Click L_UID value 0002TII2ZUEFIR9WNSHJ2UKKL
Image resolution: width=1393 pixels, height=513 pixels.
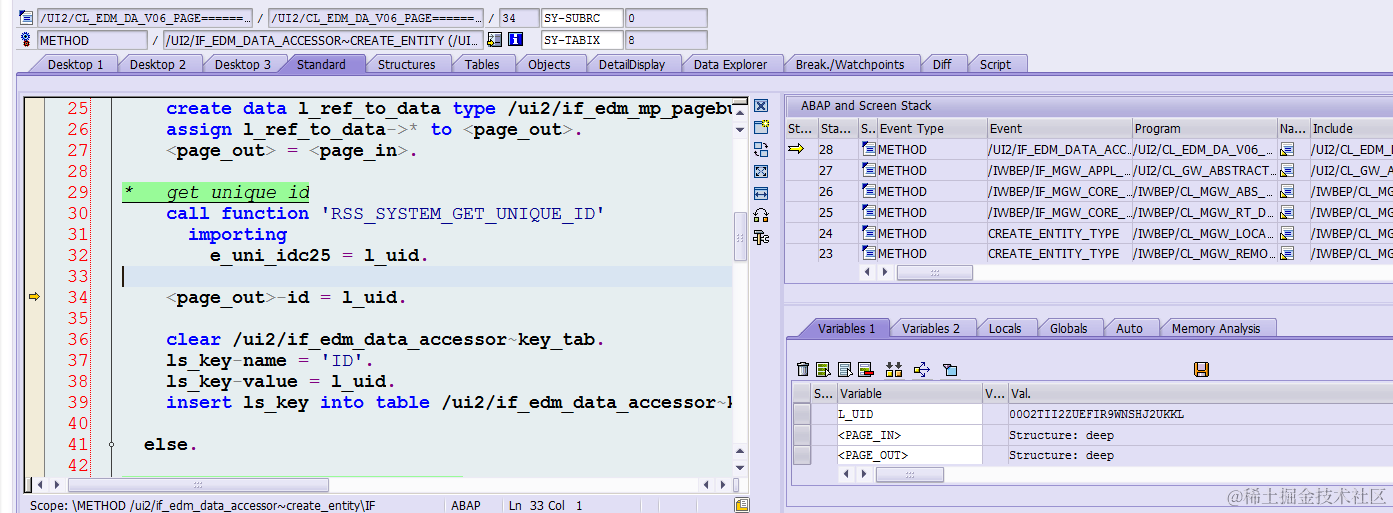tap(1096, 414)
